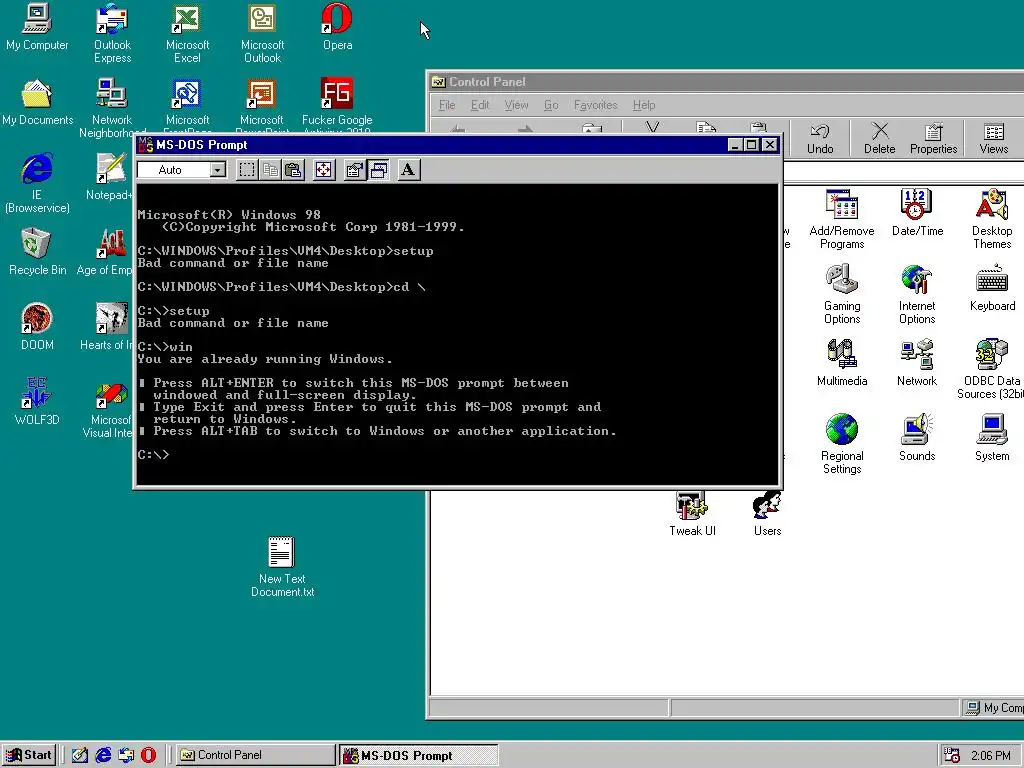This screenshot has height=768, width=1024.
Task: Open the Go menu in Control Panel
Action: pyautogui.click(x=551, y=105)
